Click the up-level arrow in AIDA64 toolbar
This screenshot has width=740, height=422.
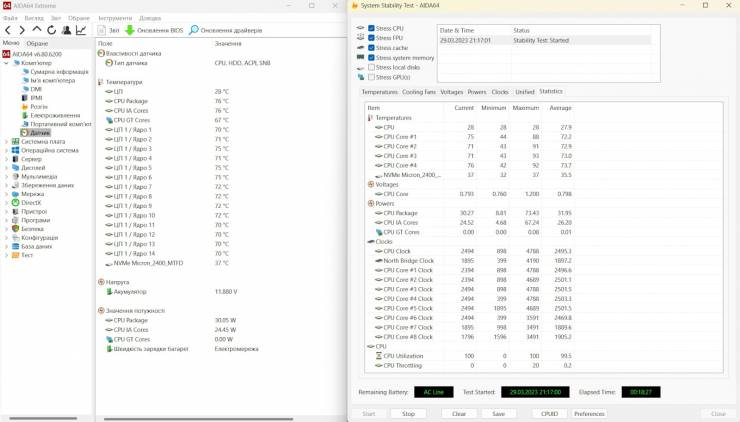(x=36, y=30)
